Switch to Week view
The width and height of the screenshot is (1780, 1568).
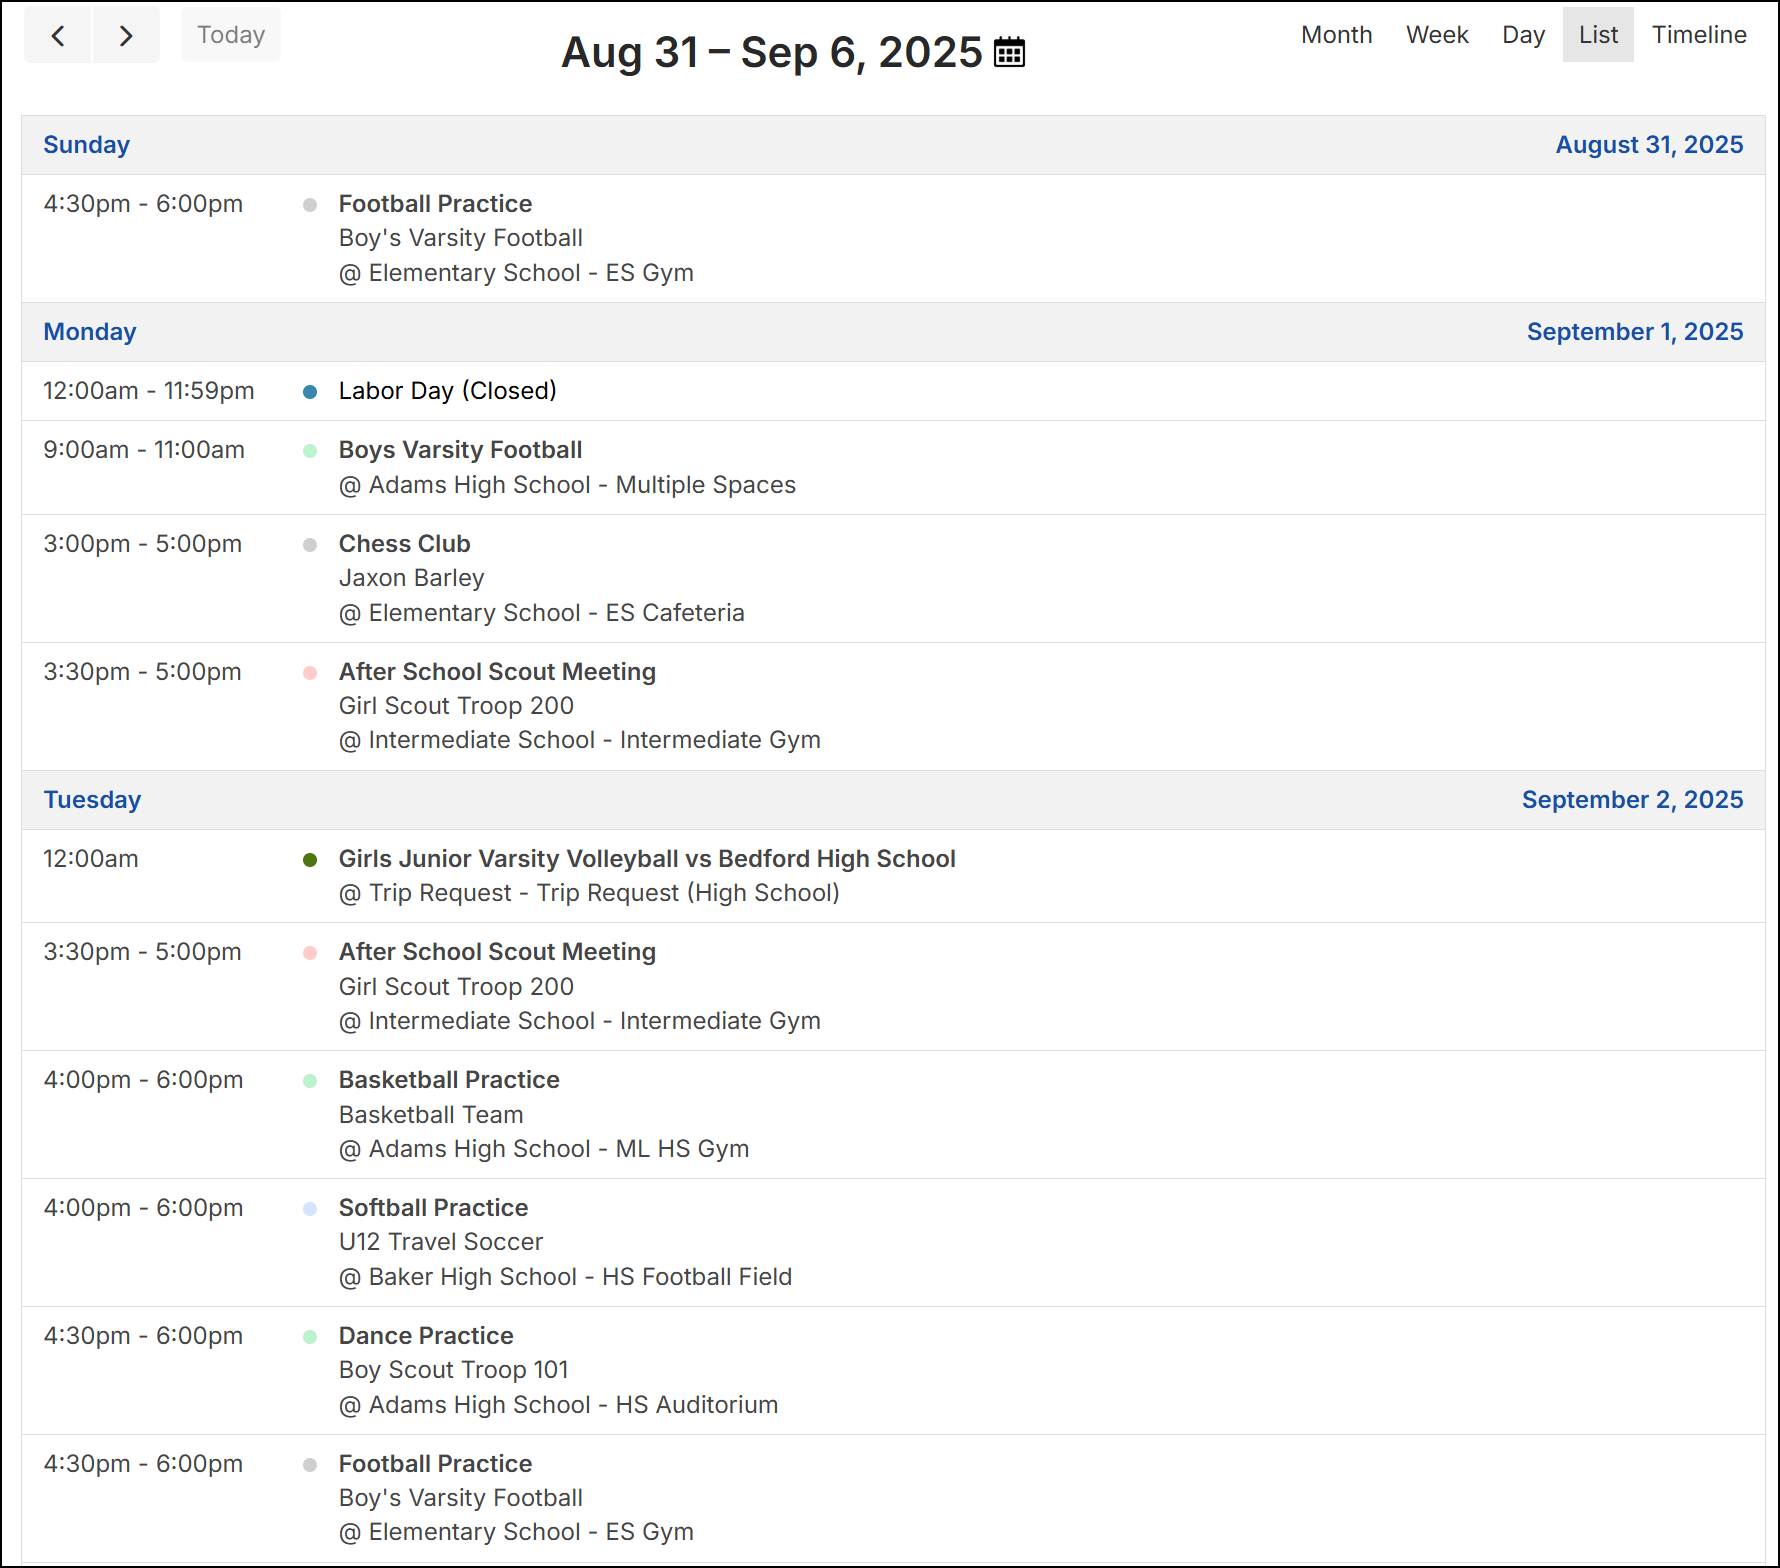click(1437, 35)
